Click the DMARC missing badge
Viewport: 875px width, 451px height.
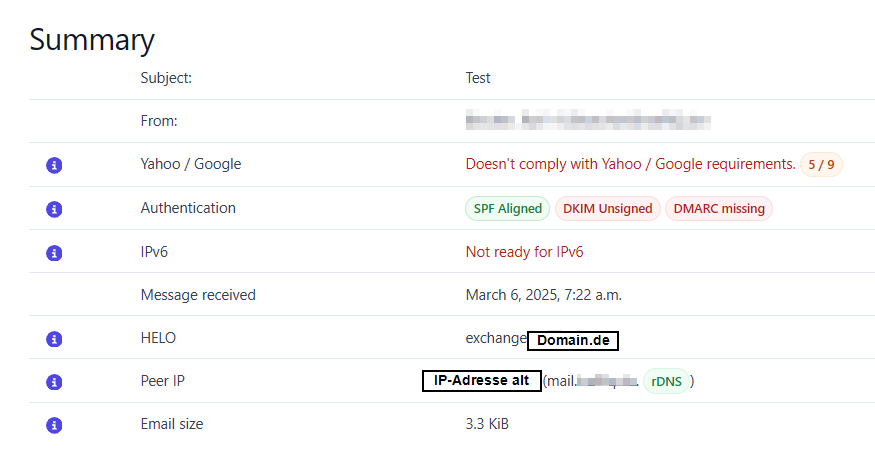pos(719,209)
